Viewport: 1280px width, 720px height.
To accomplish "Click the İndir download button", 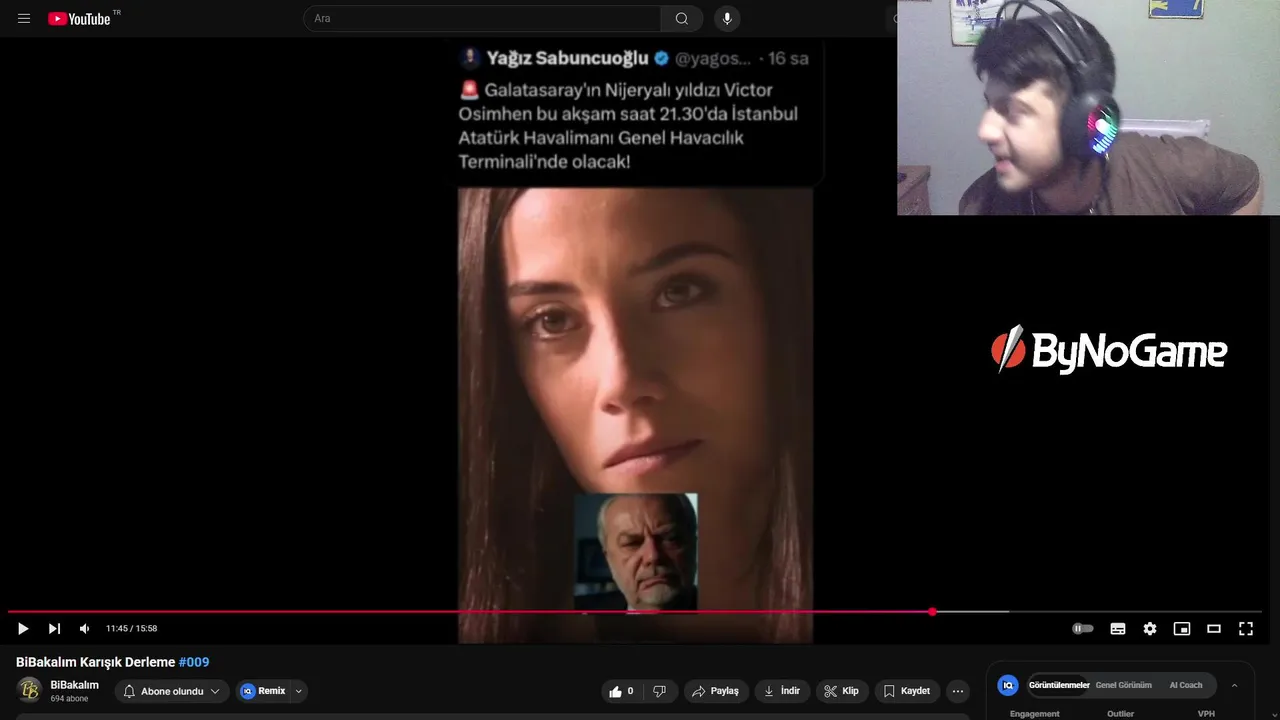I will [x=782, y=691].
